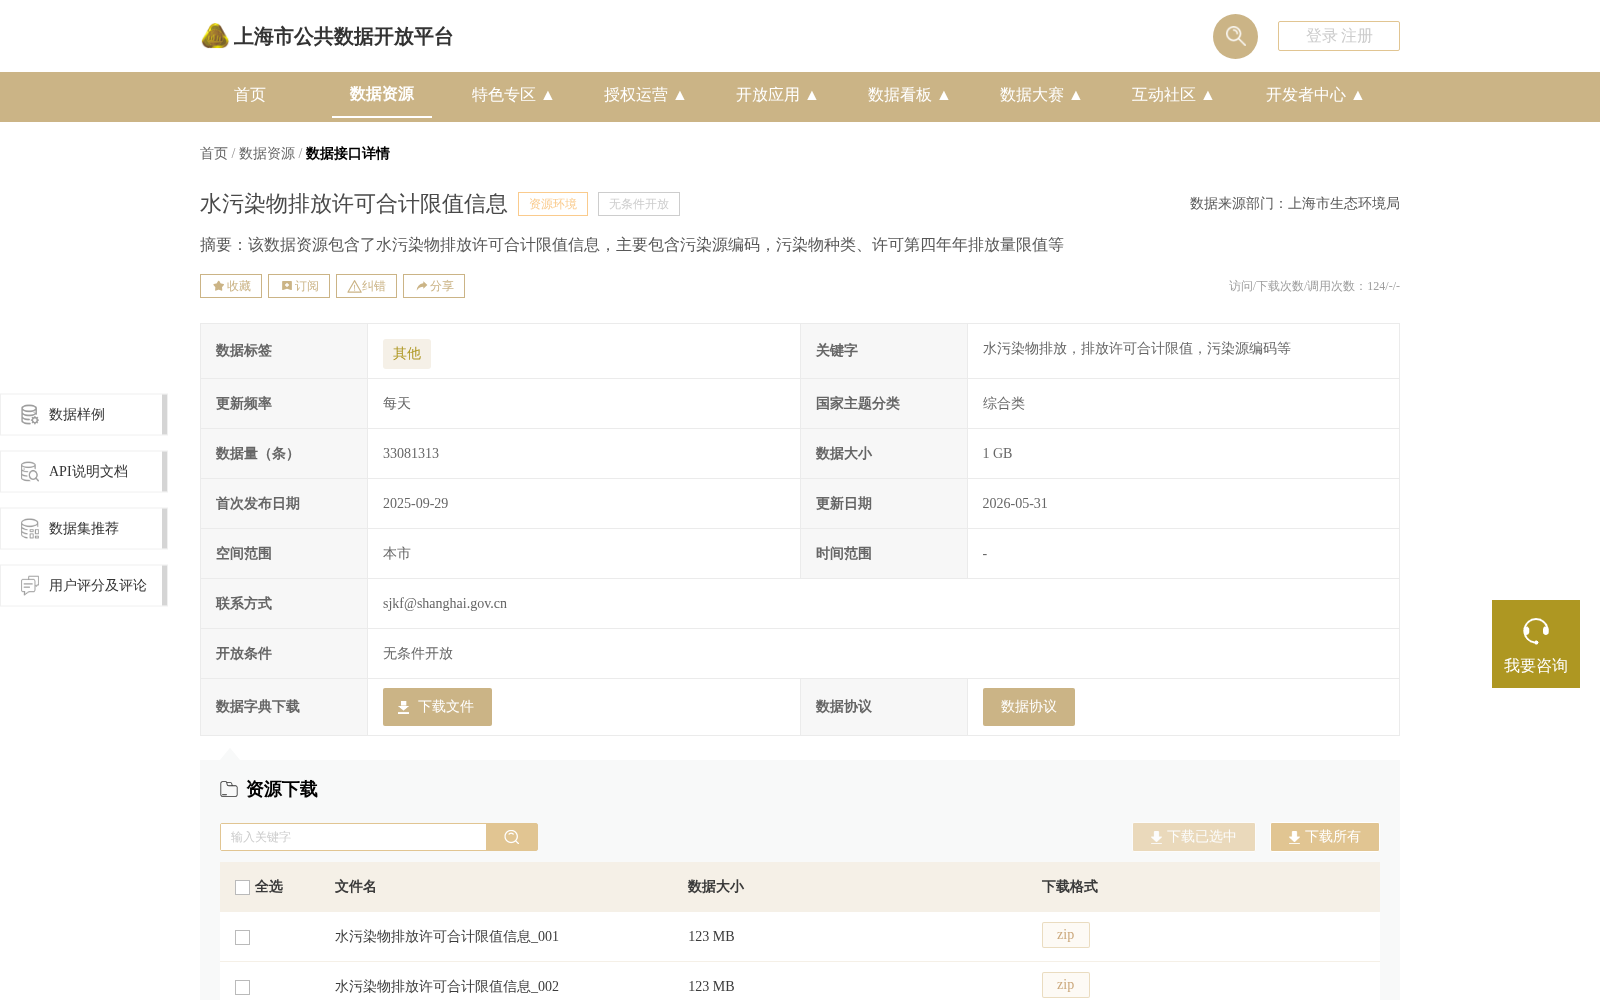Click 登录 注册 button
Image resolution: width=1600 pixels, height=1000 pixels.
point(1339,36)
